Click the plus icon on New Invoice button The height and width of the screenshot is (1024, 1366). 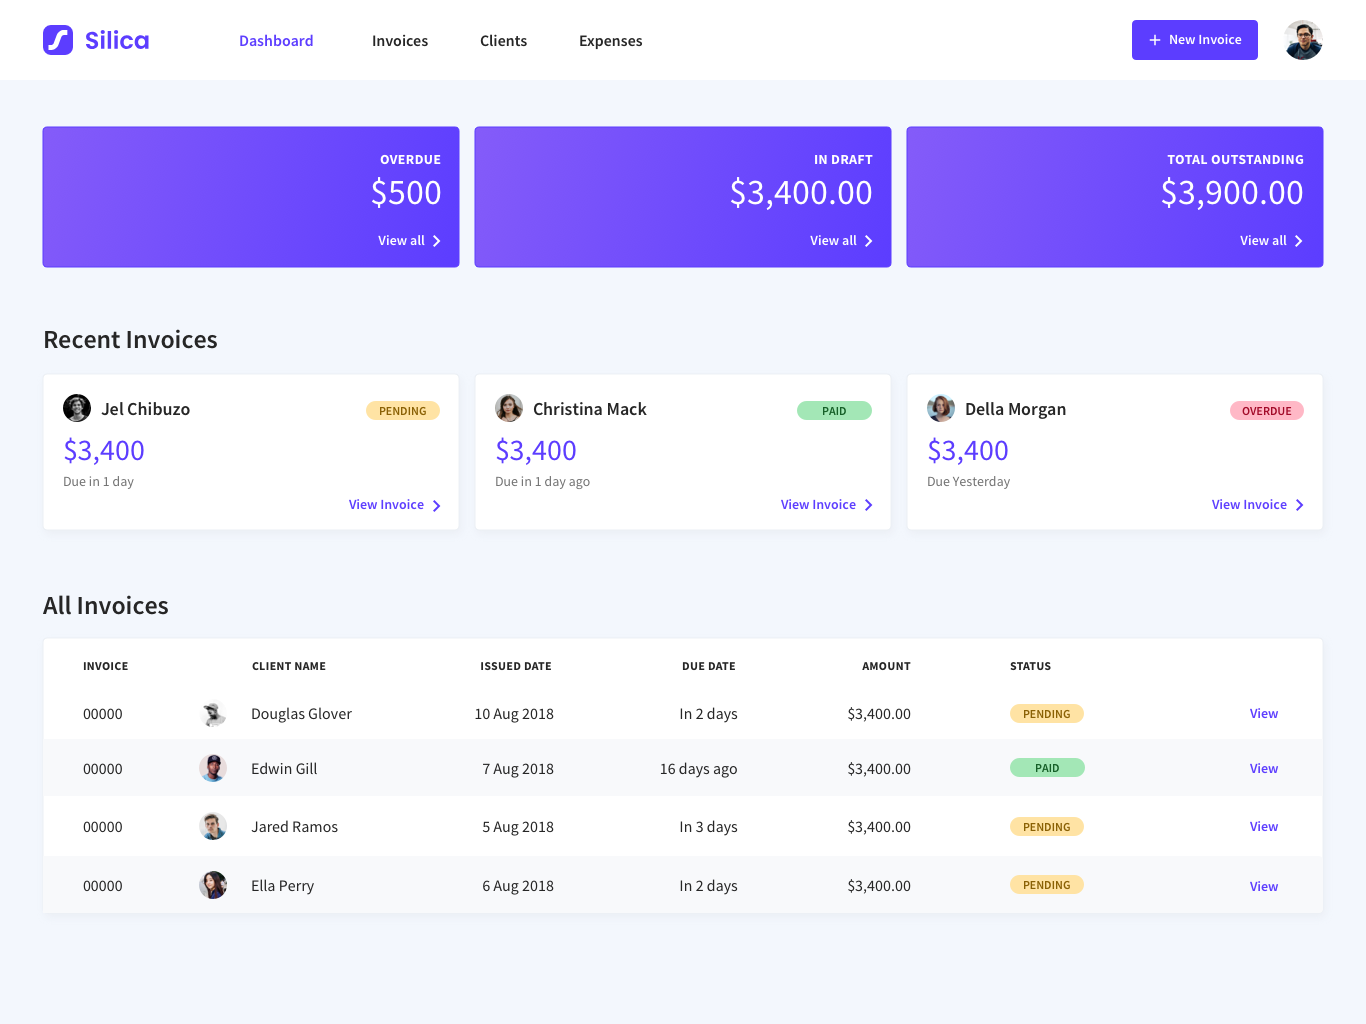click(1155, 40)
